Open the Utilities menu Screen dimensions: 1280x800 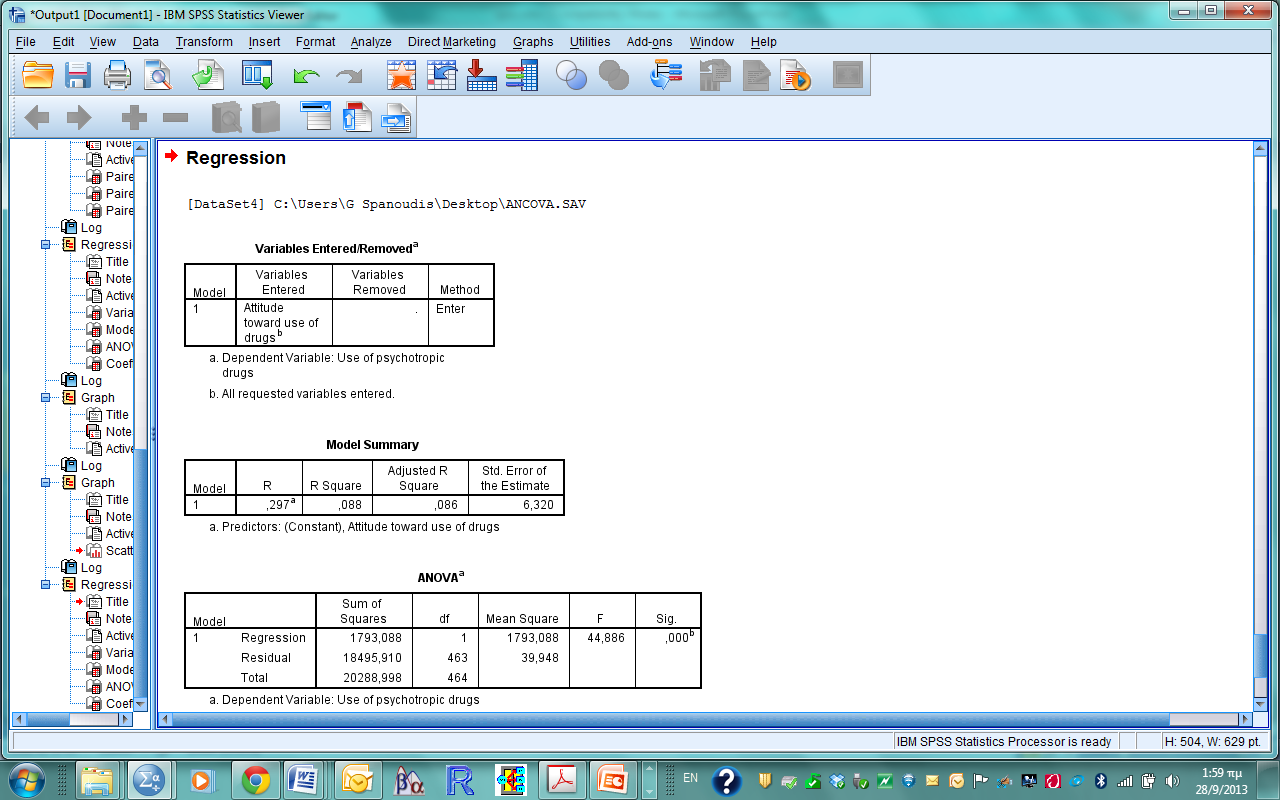[590, 42]
